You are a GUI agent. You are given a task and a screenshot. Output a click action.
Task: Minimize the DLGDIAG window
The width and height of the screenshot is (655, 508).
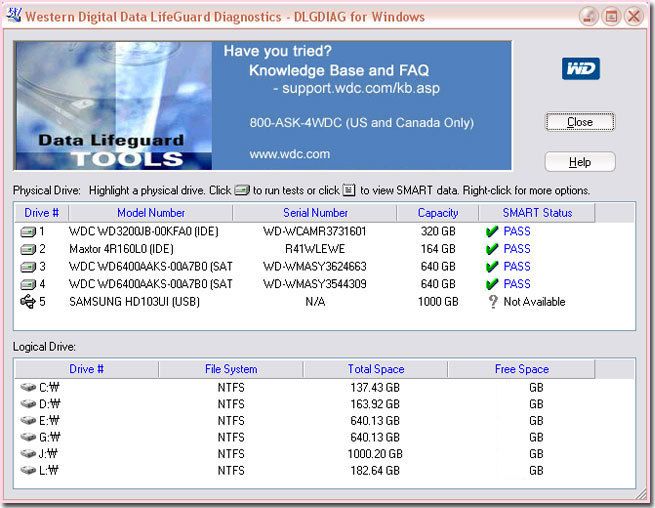(x=589, y=17)
